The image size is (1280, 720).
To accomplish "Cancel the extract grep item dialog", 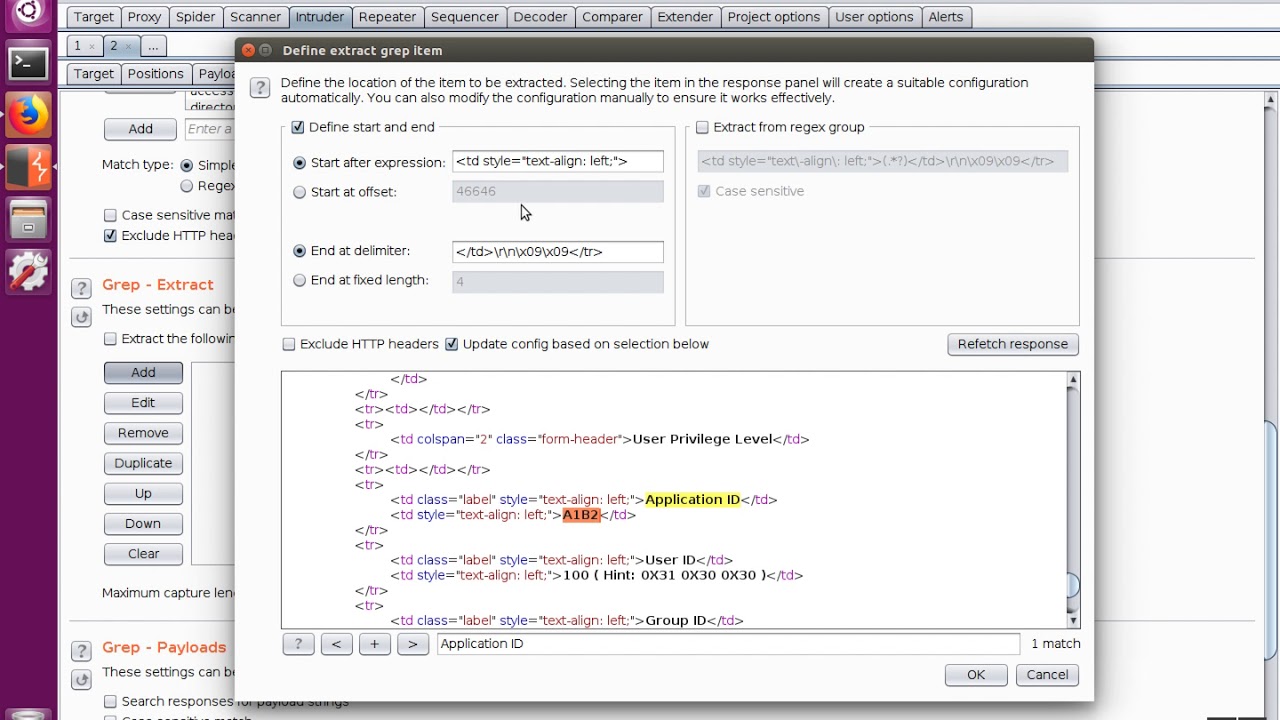I will [x=1047, y=675].
